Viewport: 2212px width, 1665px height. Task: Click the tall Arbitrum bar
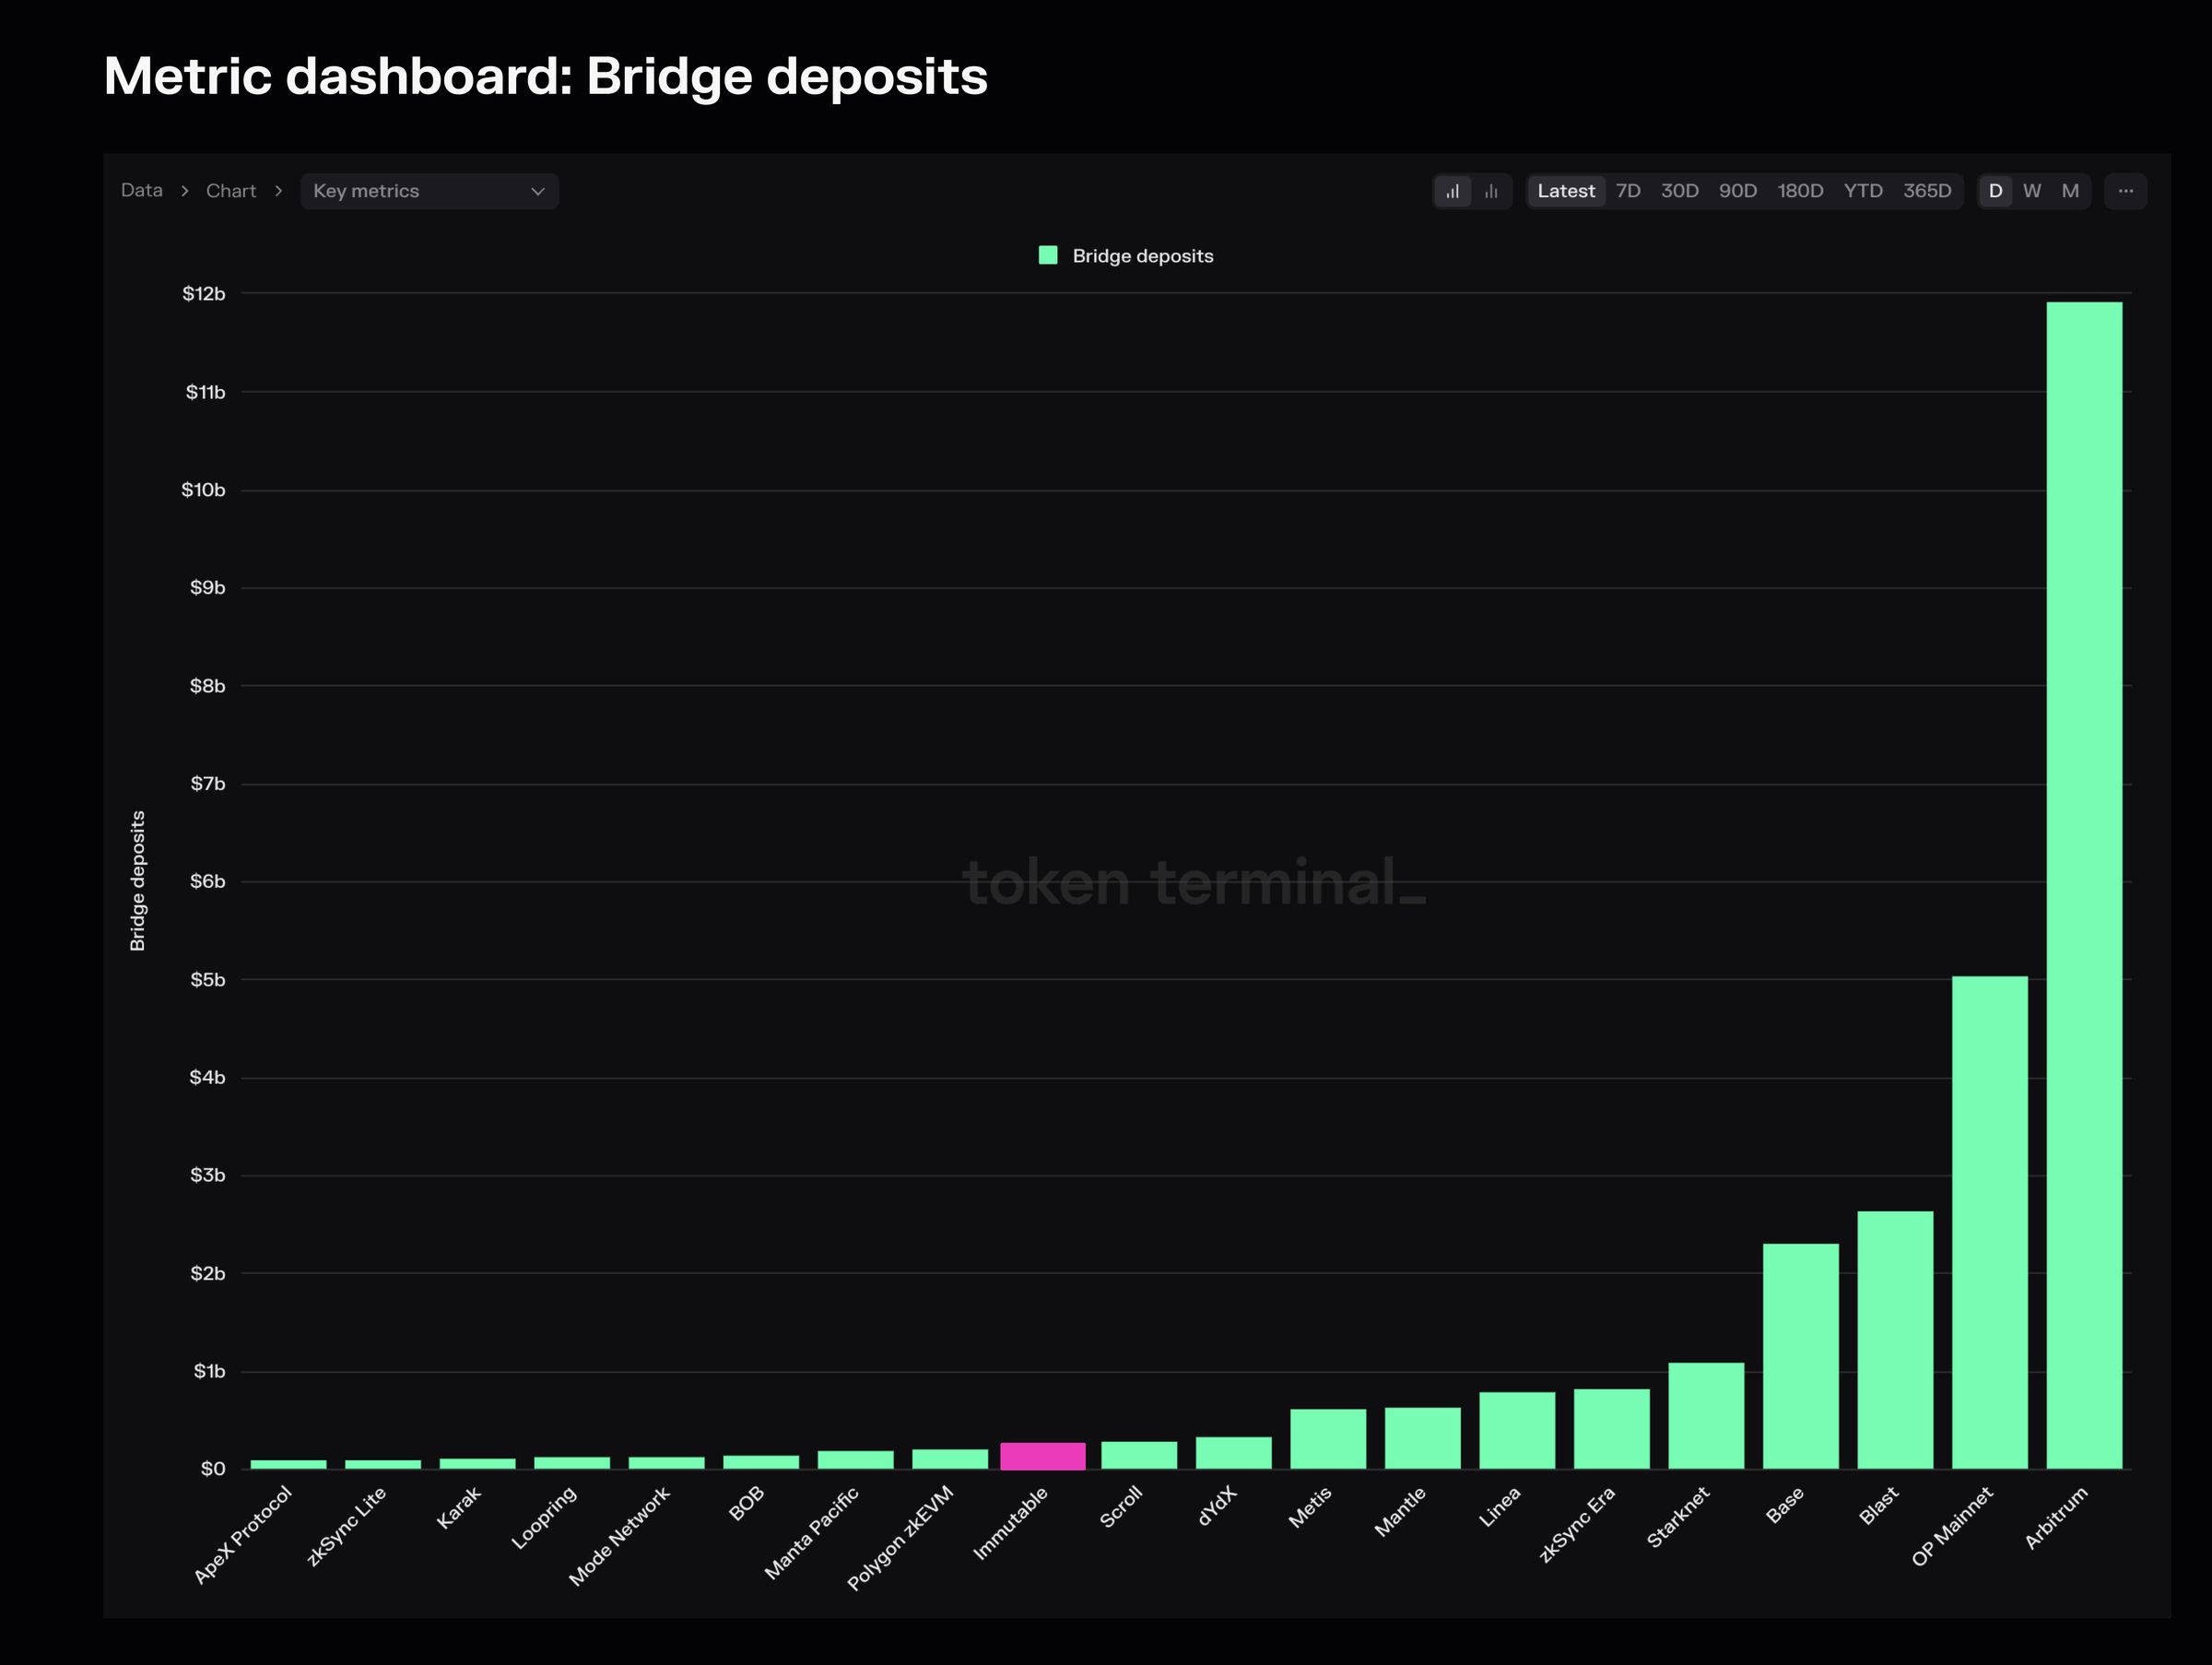click(2084, 885)
